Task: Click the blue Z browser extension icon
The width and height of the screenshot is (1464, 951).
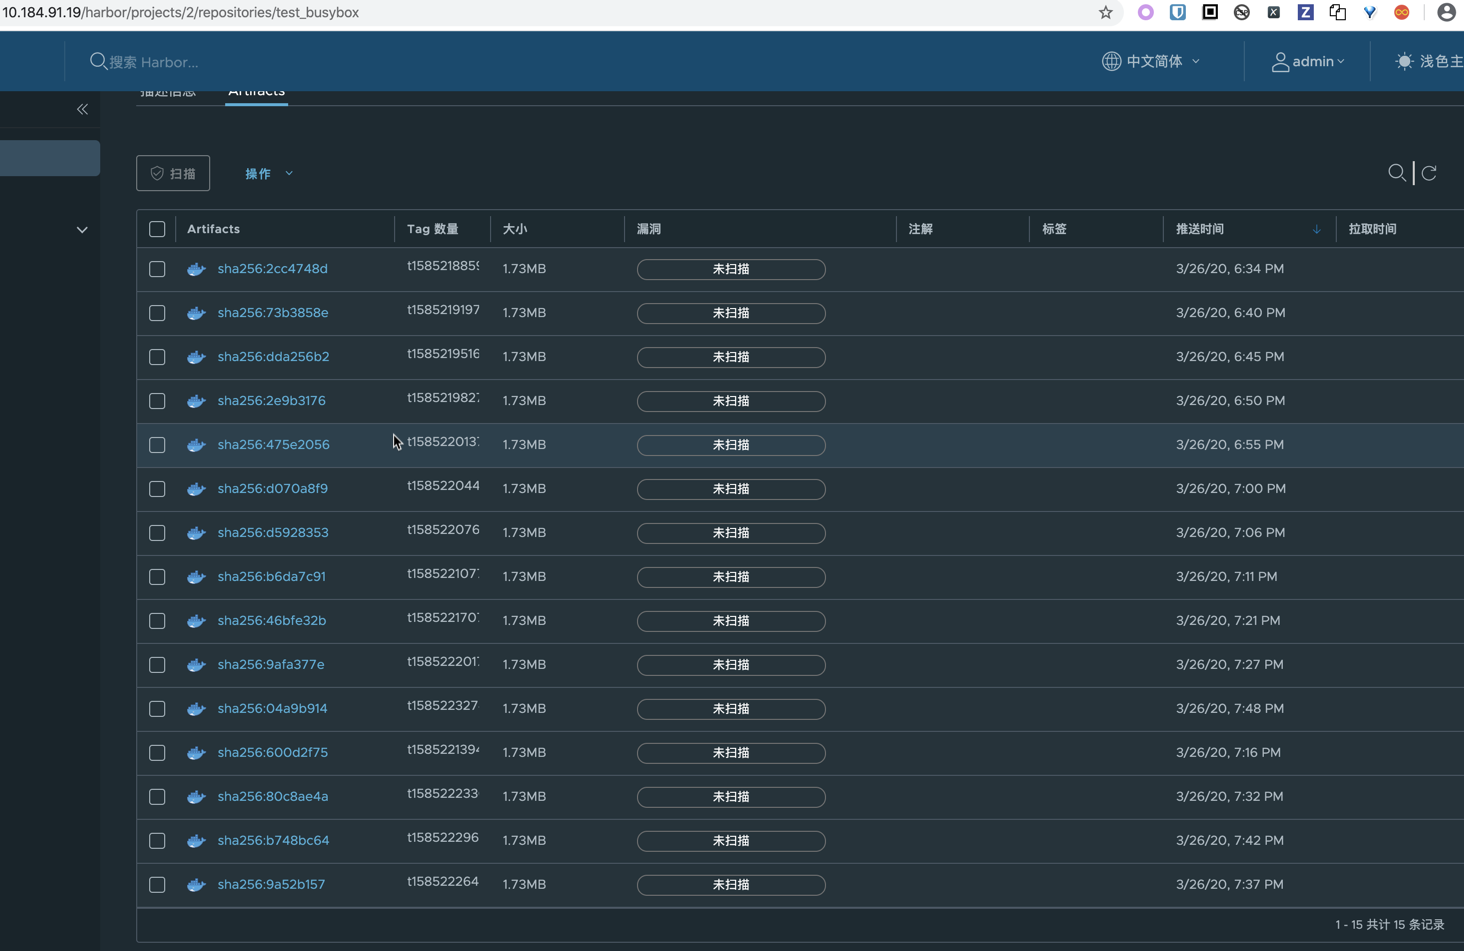Action: (x=1305, y=12)
